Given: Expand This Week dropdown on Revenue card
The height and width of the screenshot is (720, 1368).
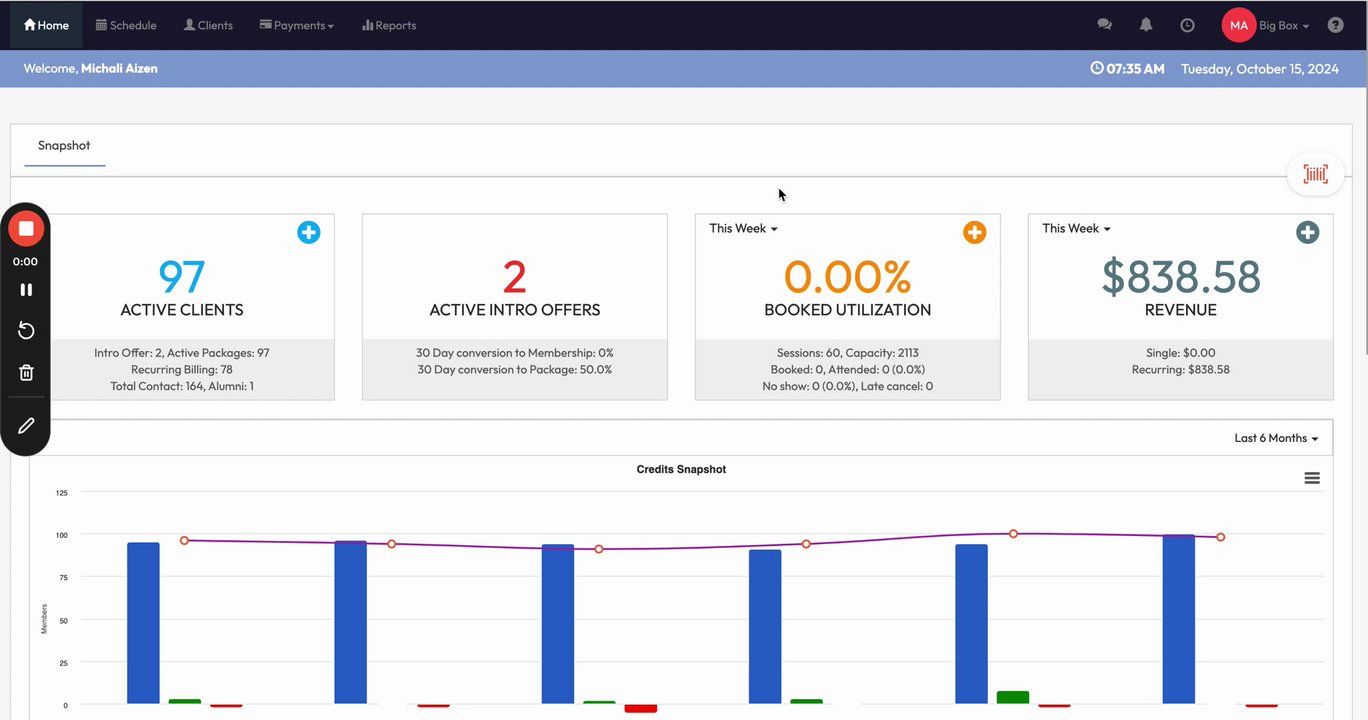Looking at the screenshot, I should click(x=1076, y=228).
